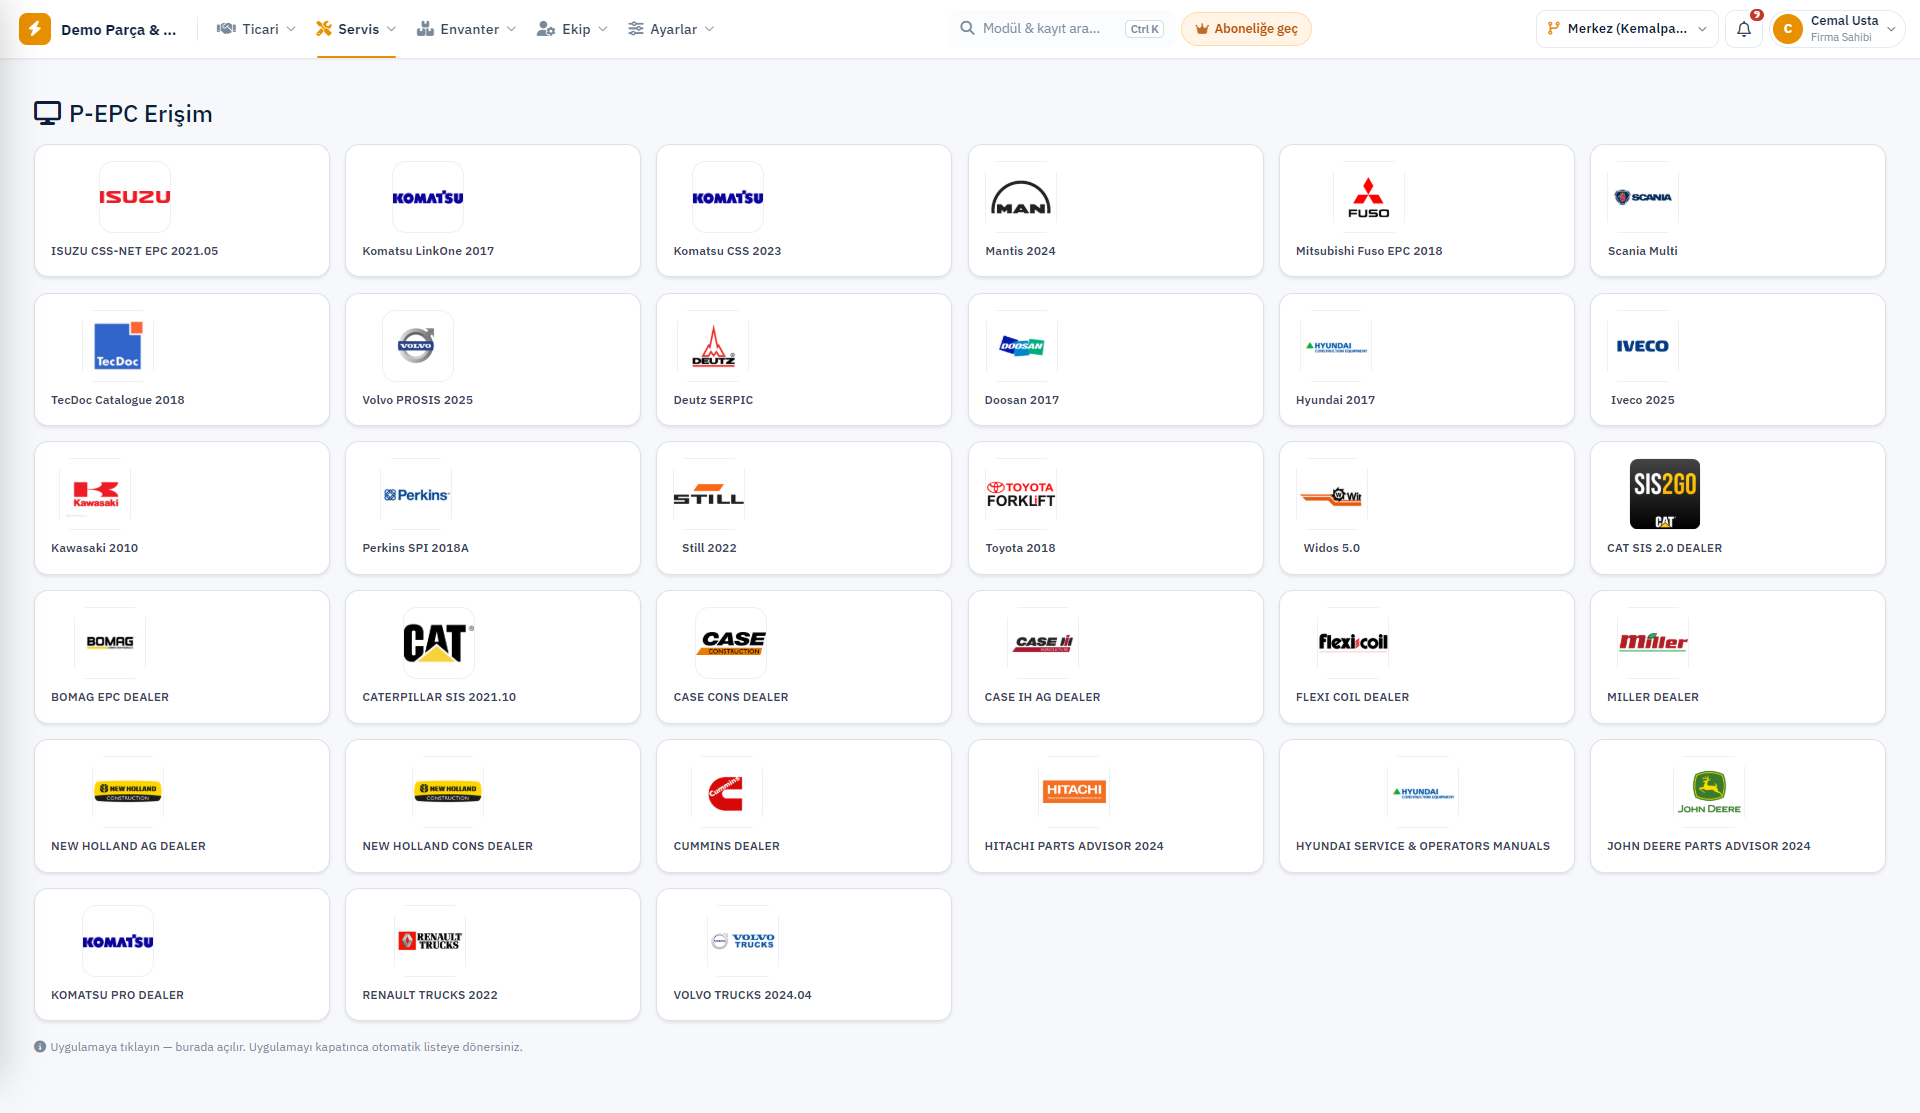1920x1113 pixels.
Task: Launch the Perkins SPI logo icon
Action: 416,494
